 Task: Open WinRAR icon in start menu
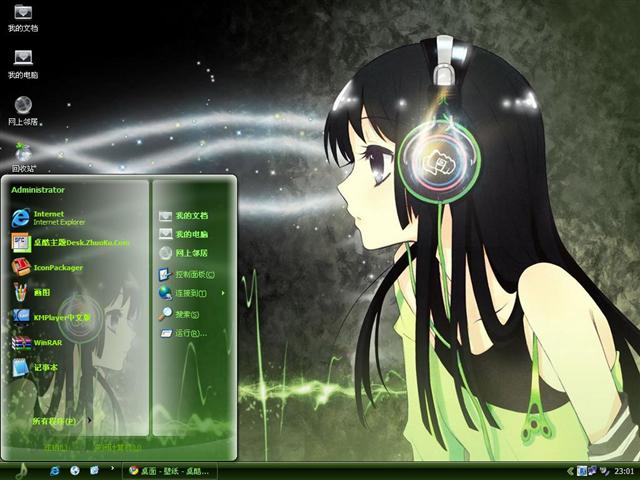pos(20,342)
